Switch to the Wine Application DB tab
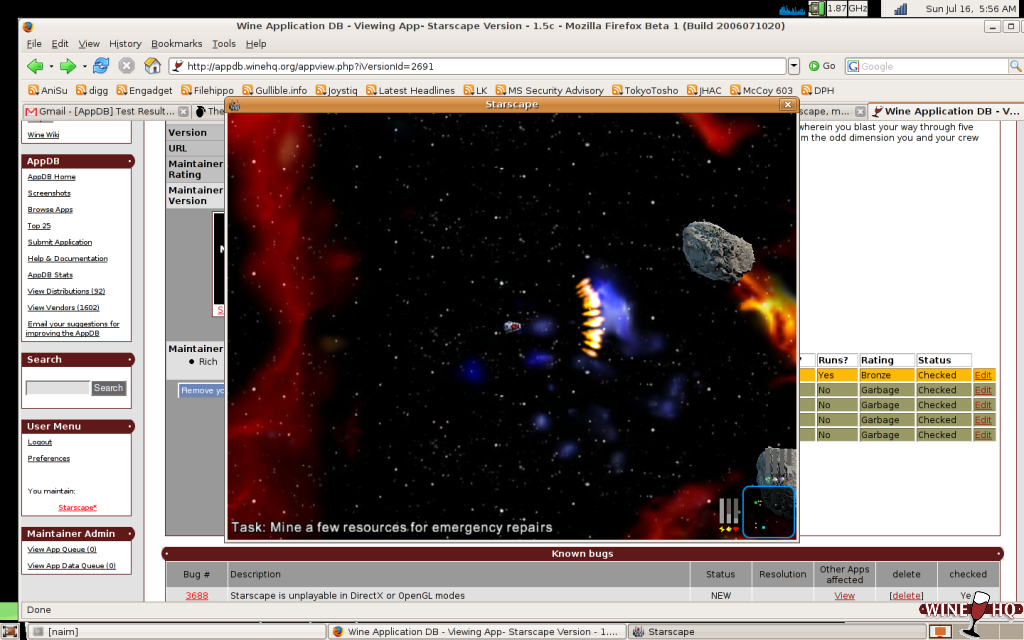 (945, 112)
